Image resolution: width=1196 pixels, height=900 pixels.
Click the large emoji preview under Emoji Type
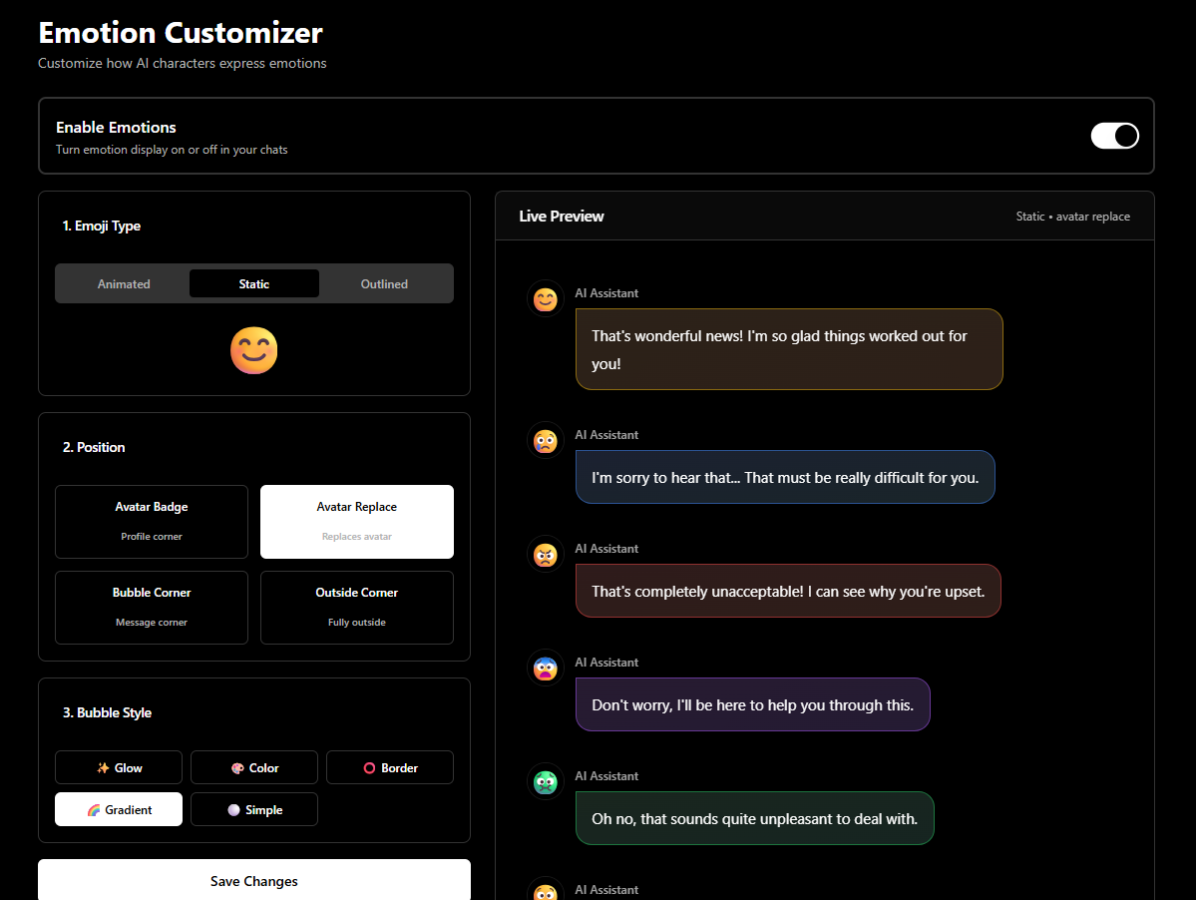(254, 351)
